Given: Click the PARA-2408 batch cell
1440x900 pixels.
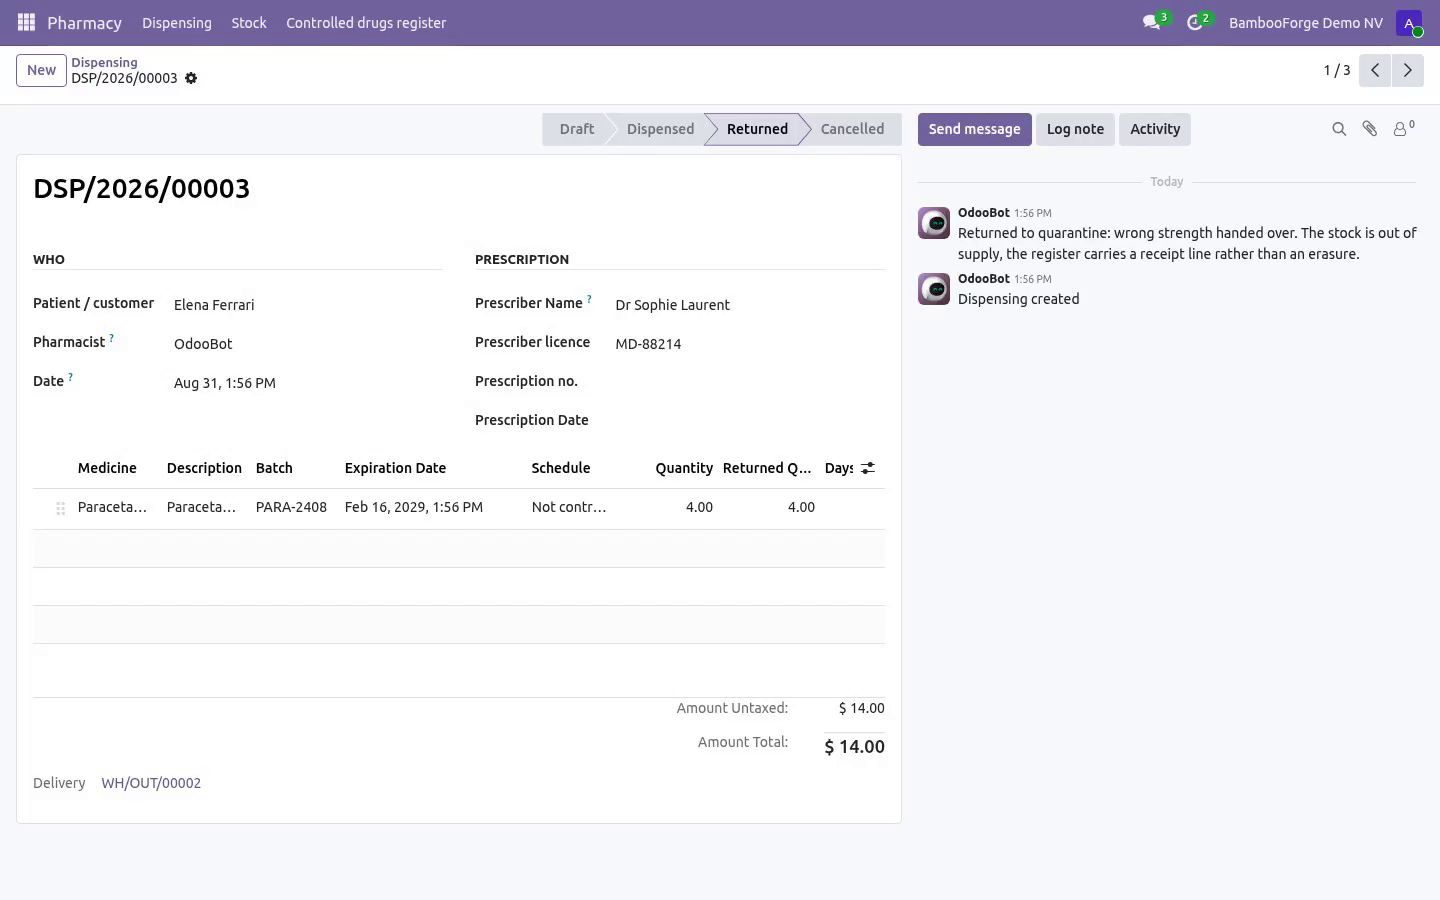Looking at the screenshot, I should [x=291, y=507].
